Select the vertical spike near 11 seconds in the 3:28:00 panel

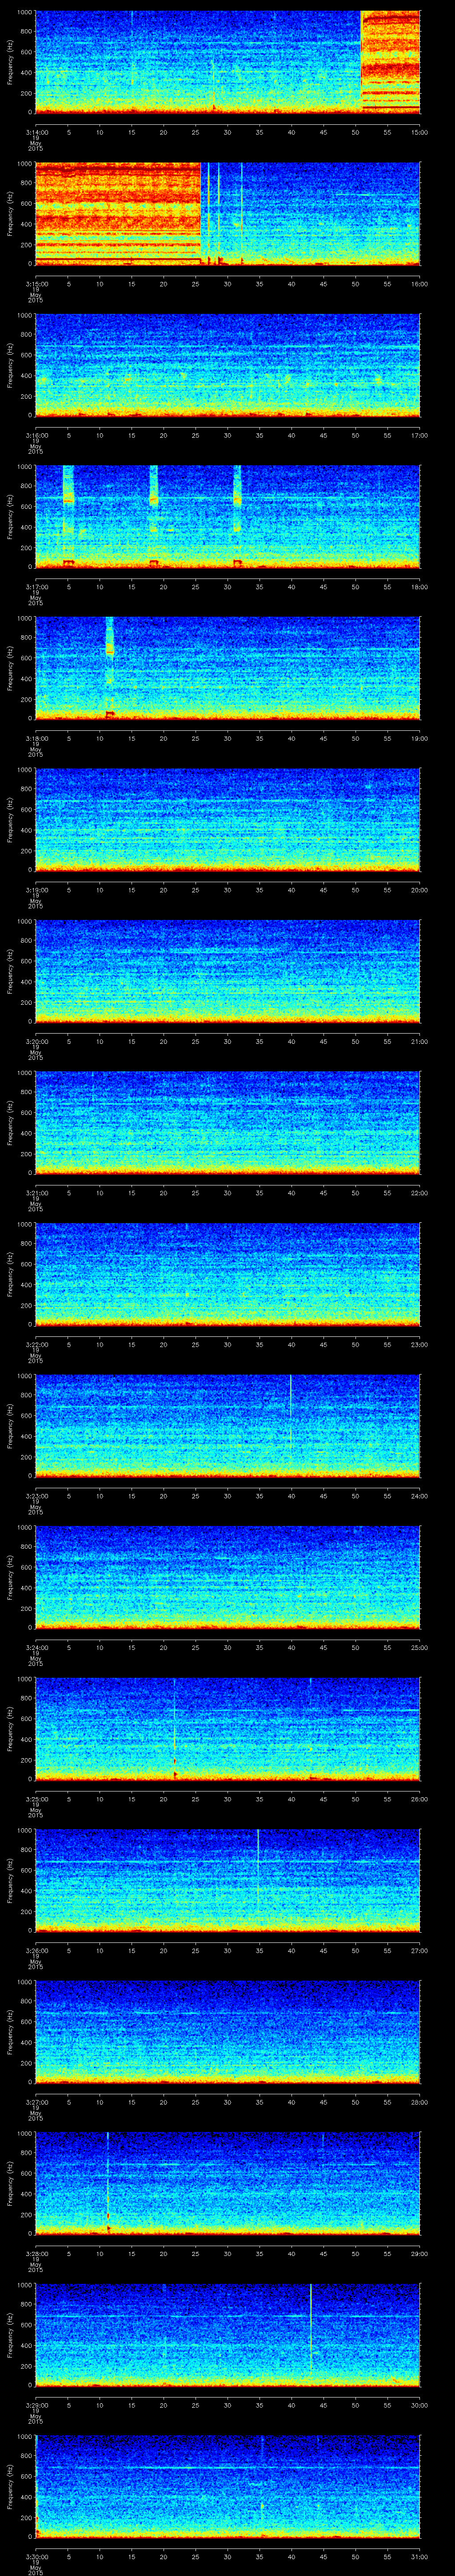pyautogui.click(x=108, y=2184)
